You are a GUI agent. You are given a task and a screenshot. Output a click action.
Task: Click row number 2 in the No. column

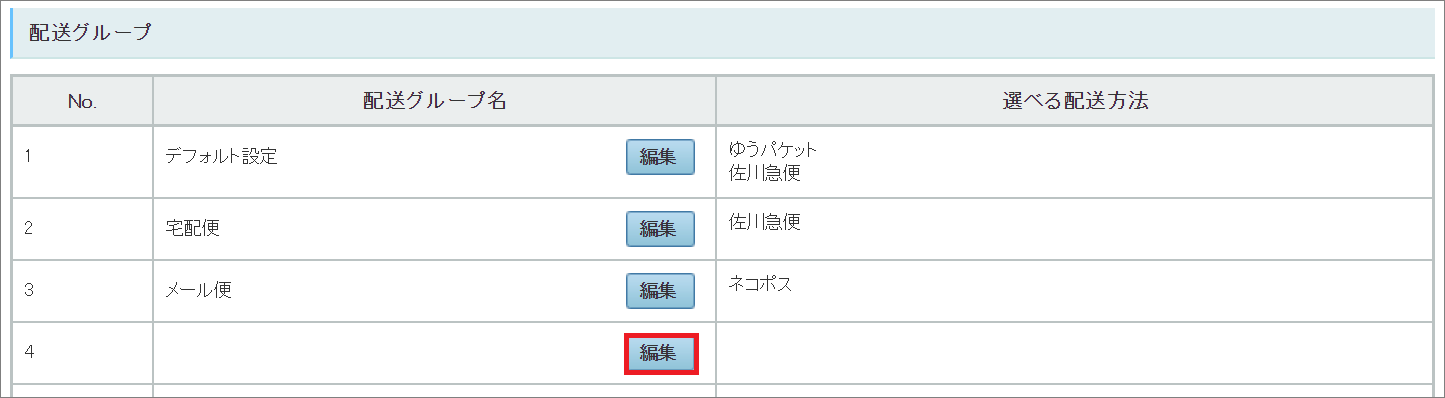pyautogui.click(x=29, y=228)
